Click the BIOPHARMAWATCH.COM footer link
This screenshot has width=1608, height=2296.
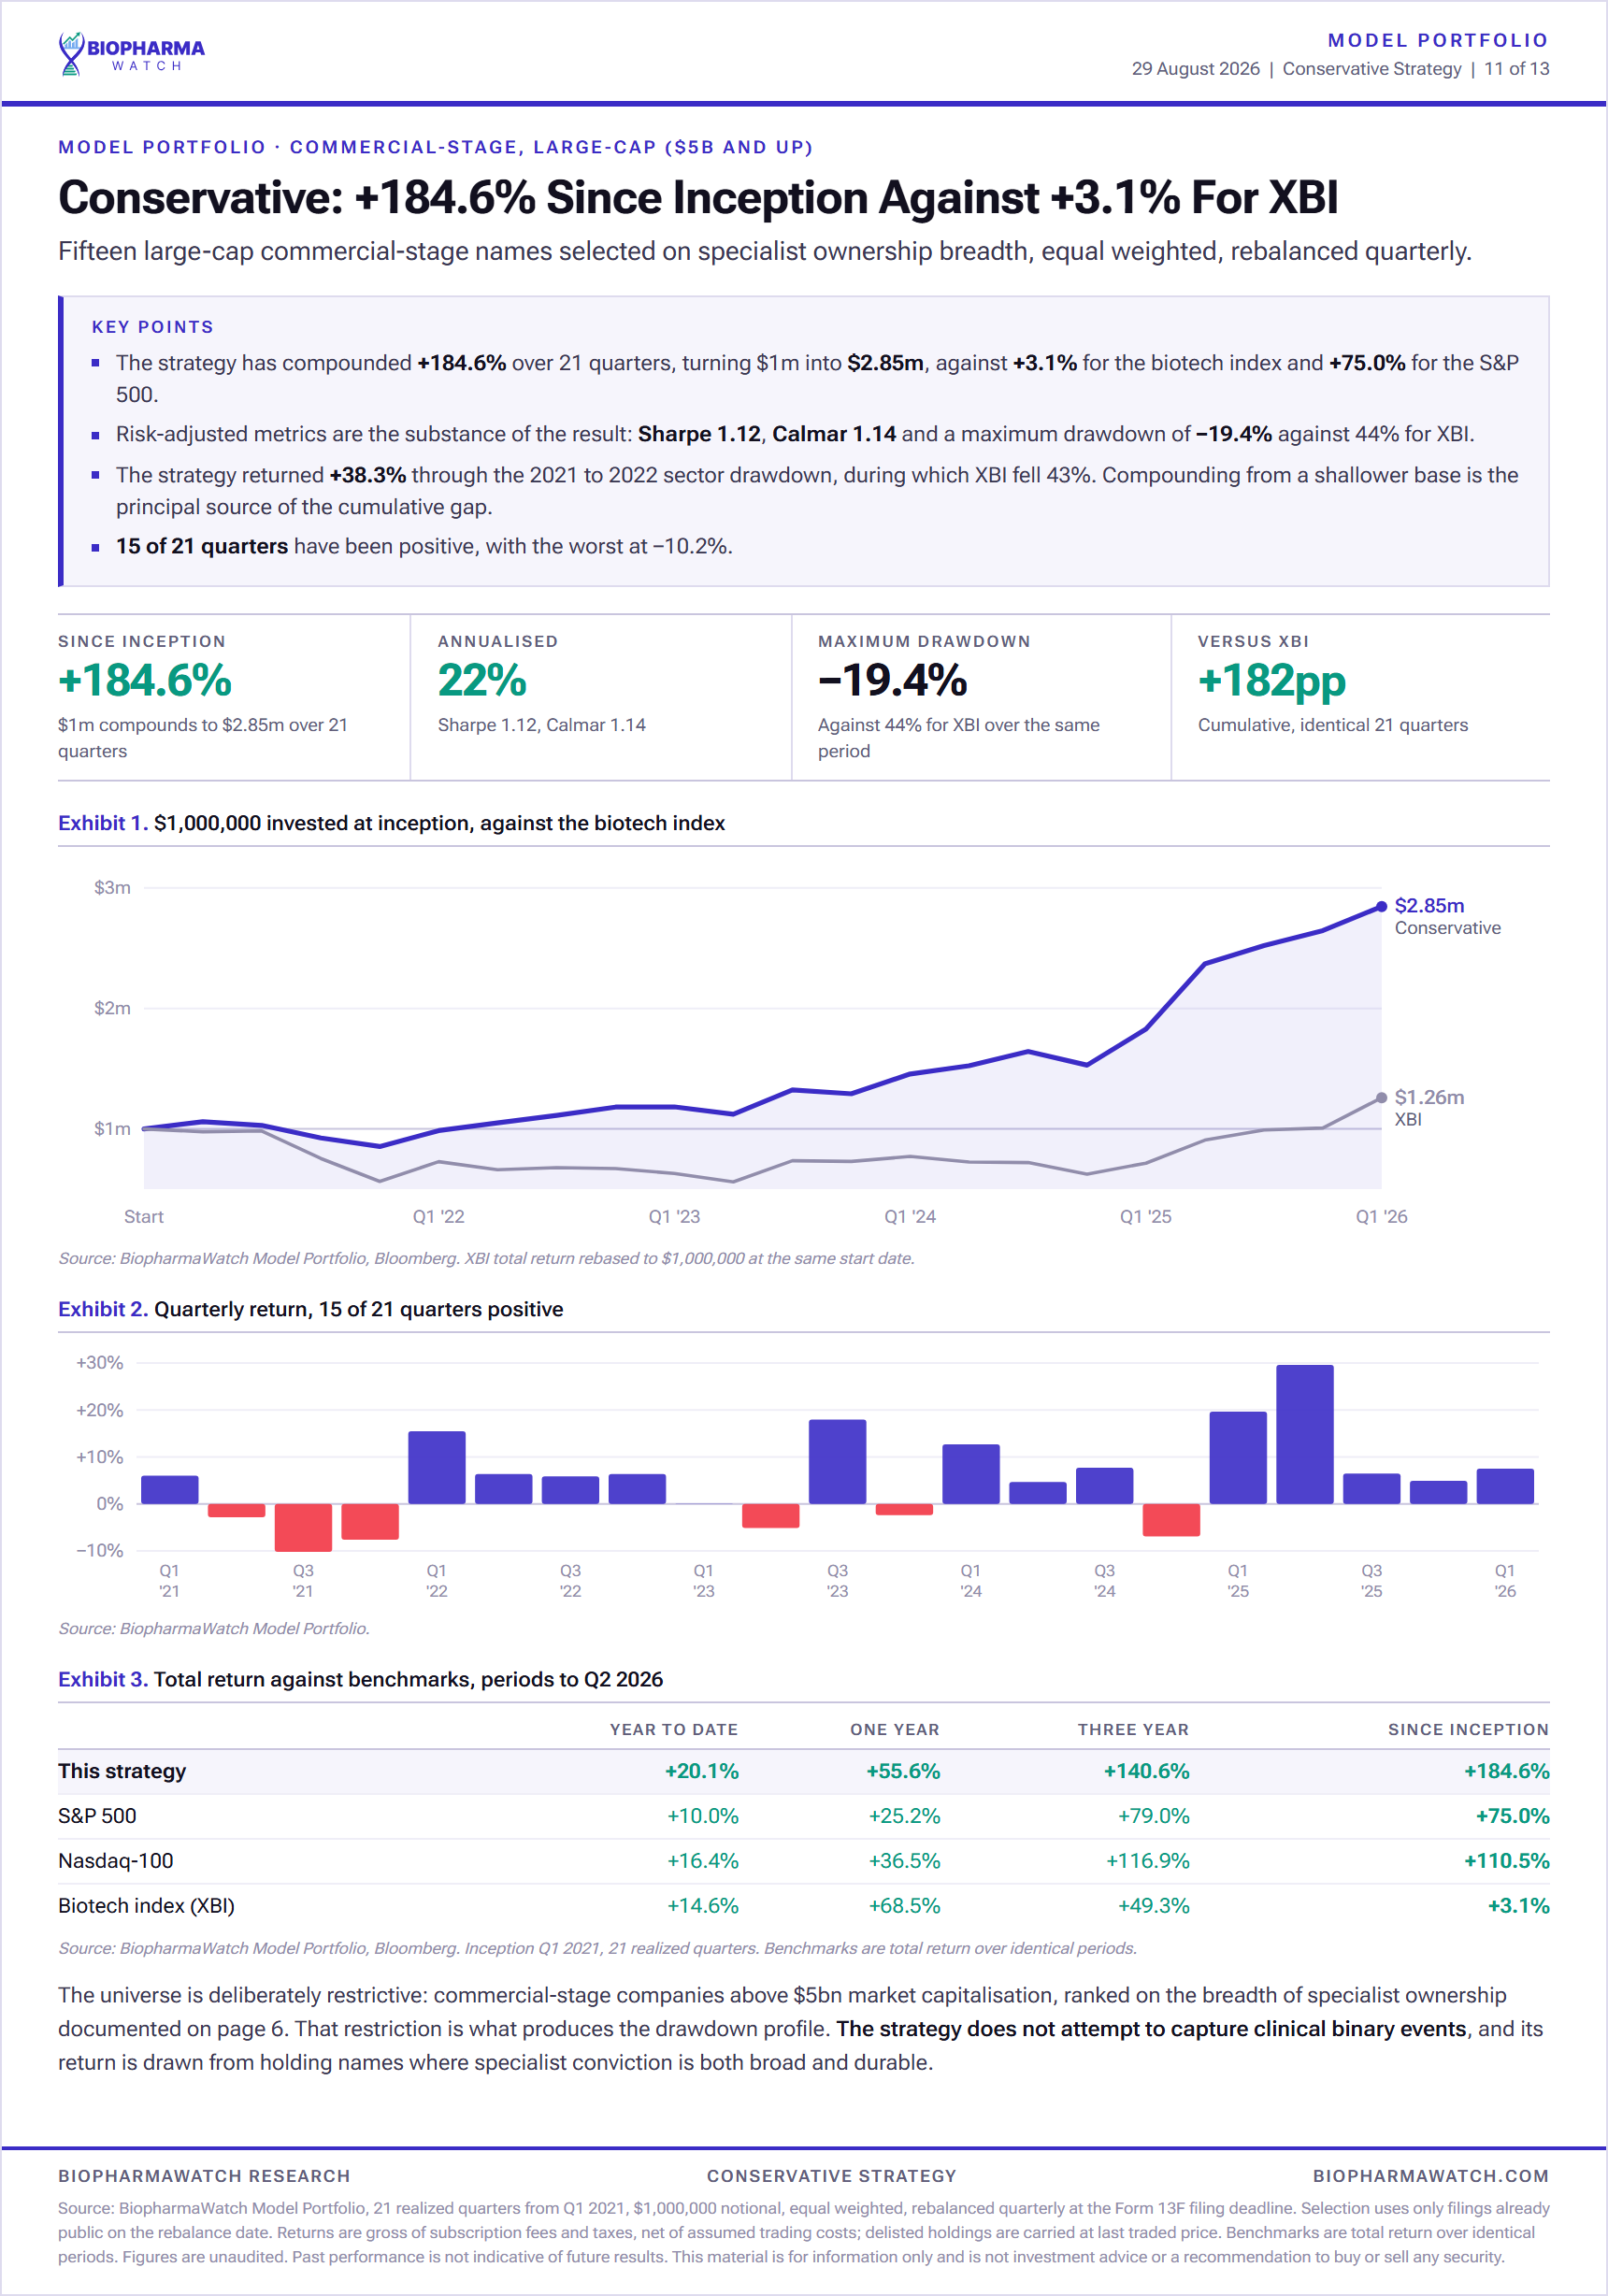coord(1431,2176)
